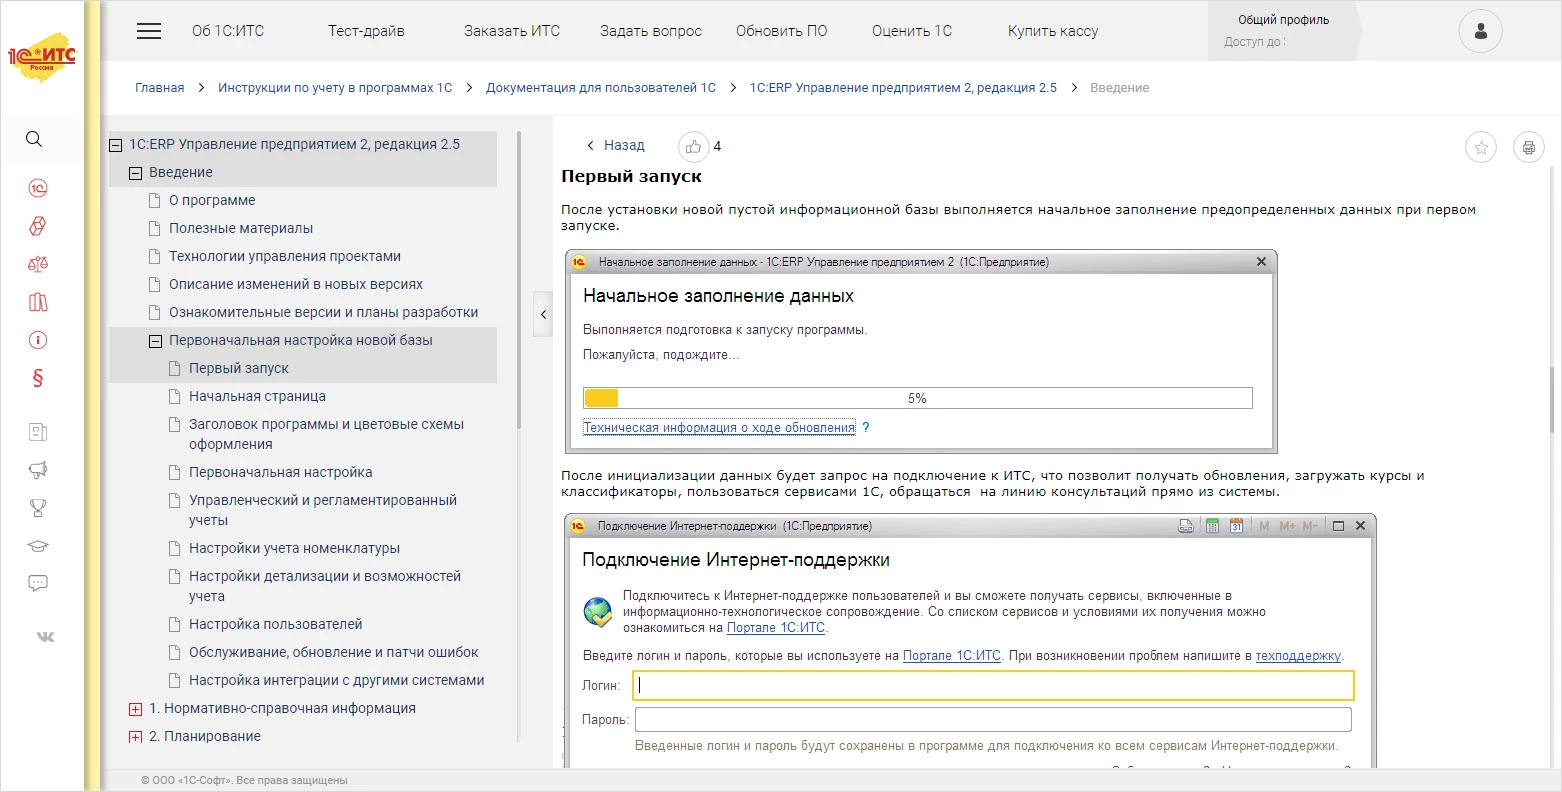Click the Главная breadcrumb link

coord(160,88)
